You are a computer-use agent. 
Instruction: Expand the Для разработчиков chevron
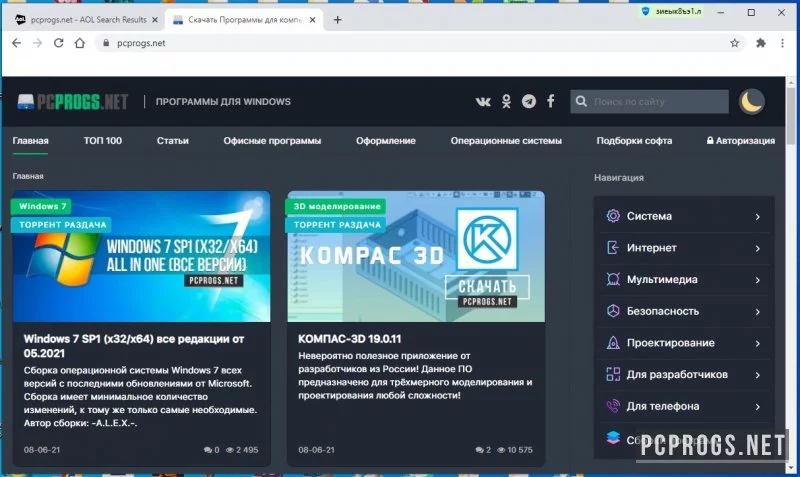[x=758, y=375]
